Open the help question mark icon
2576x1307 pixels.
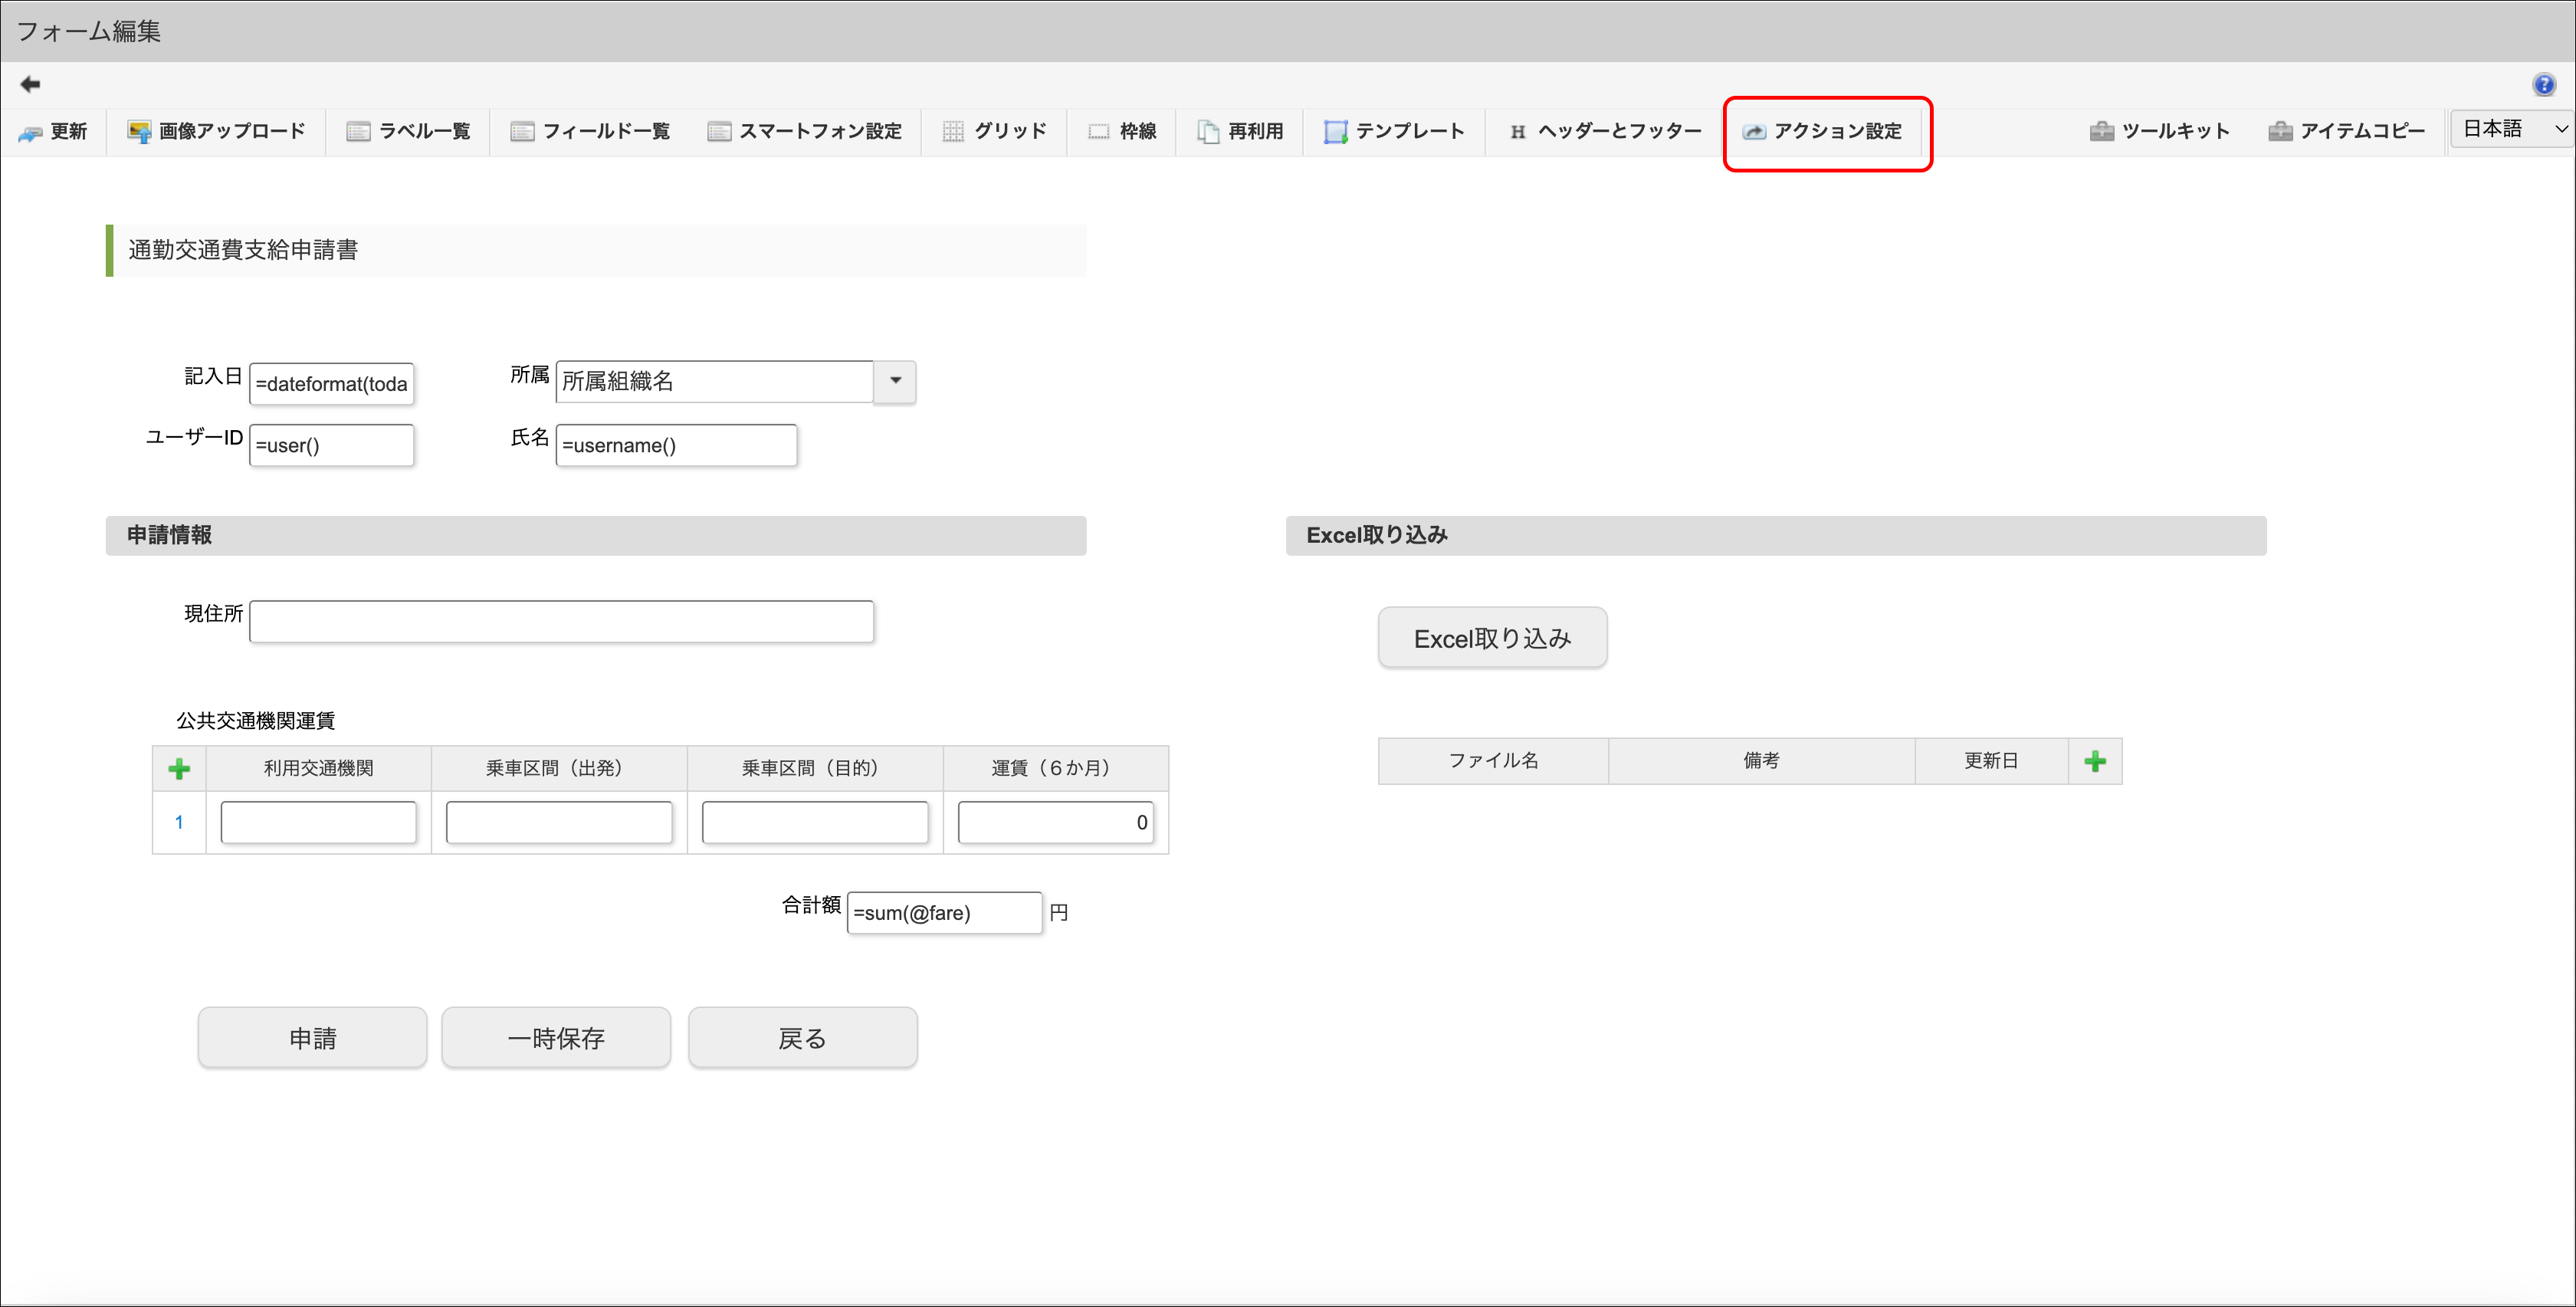coord(2544,85)
